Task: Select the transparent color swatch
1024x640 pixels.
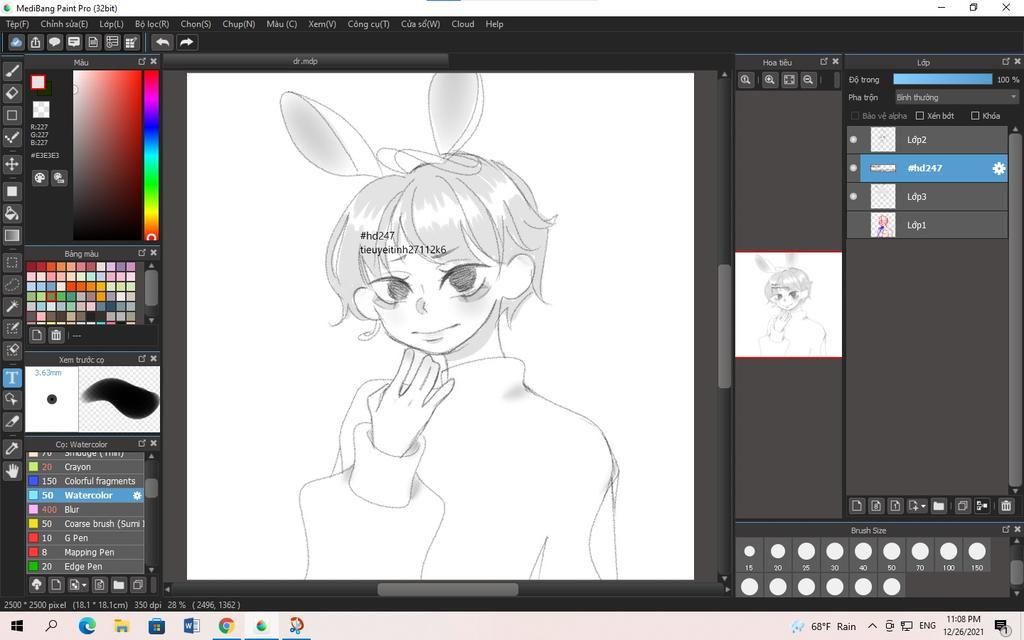Action: click(41, 109)
